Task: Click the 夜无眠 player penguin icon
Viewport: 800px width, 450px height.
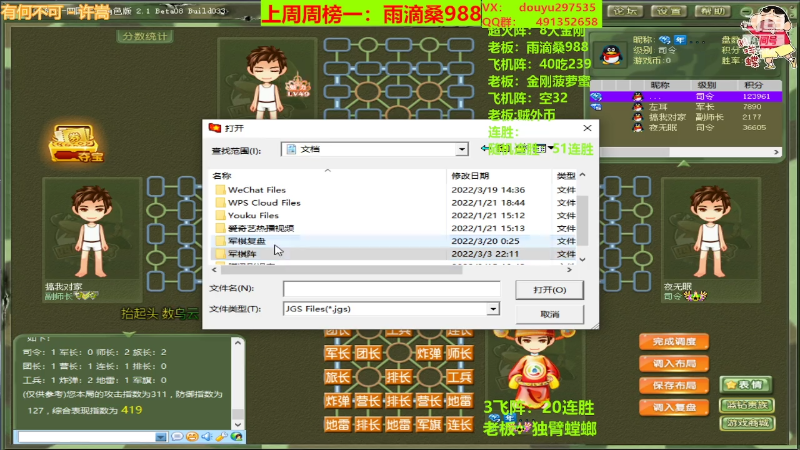Action: point(638,128)
